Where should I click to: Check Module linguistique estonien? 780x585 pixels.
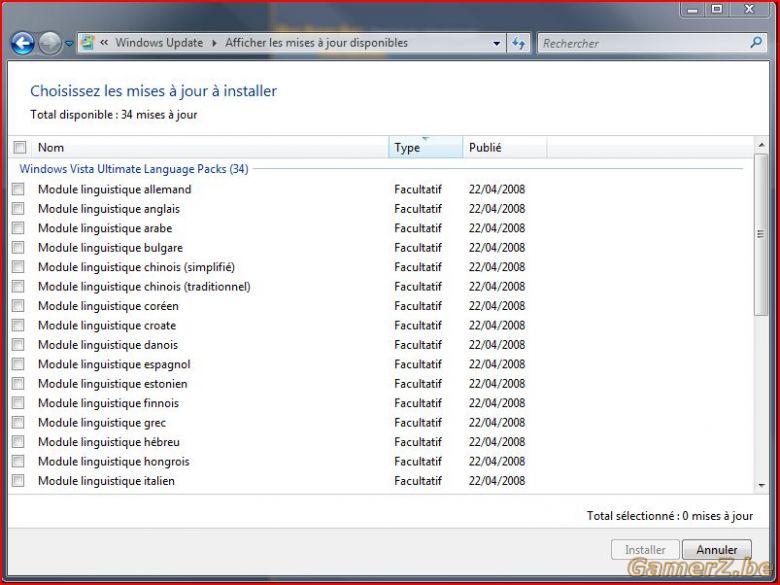[x=18, y=384]
